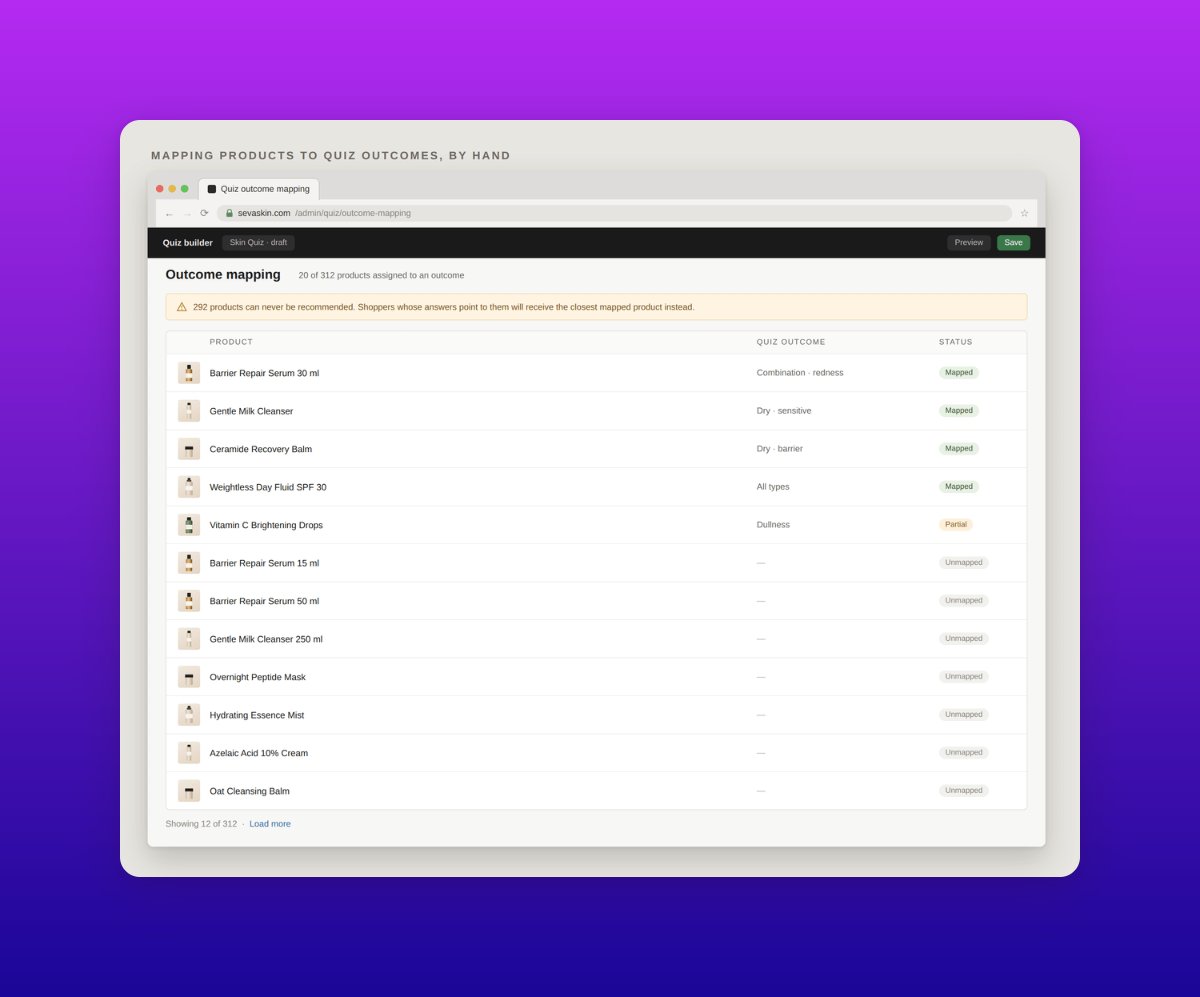This screenshot has height=997, width=1200.
Task: Open Barrier Repair Serum 30 ml thumbnail
Action: 189,373
